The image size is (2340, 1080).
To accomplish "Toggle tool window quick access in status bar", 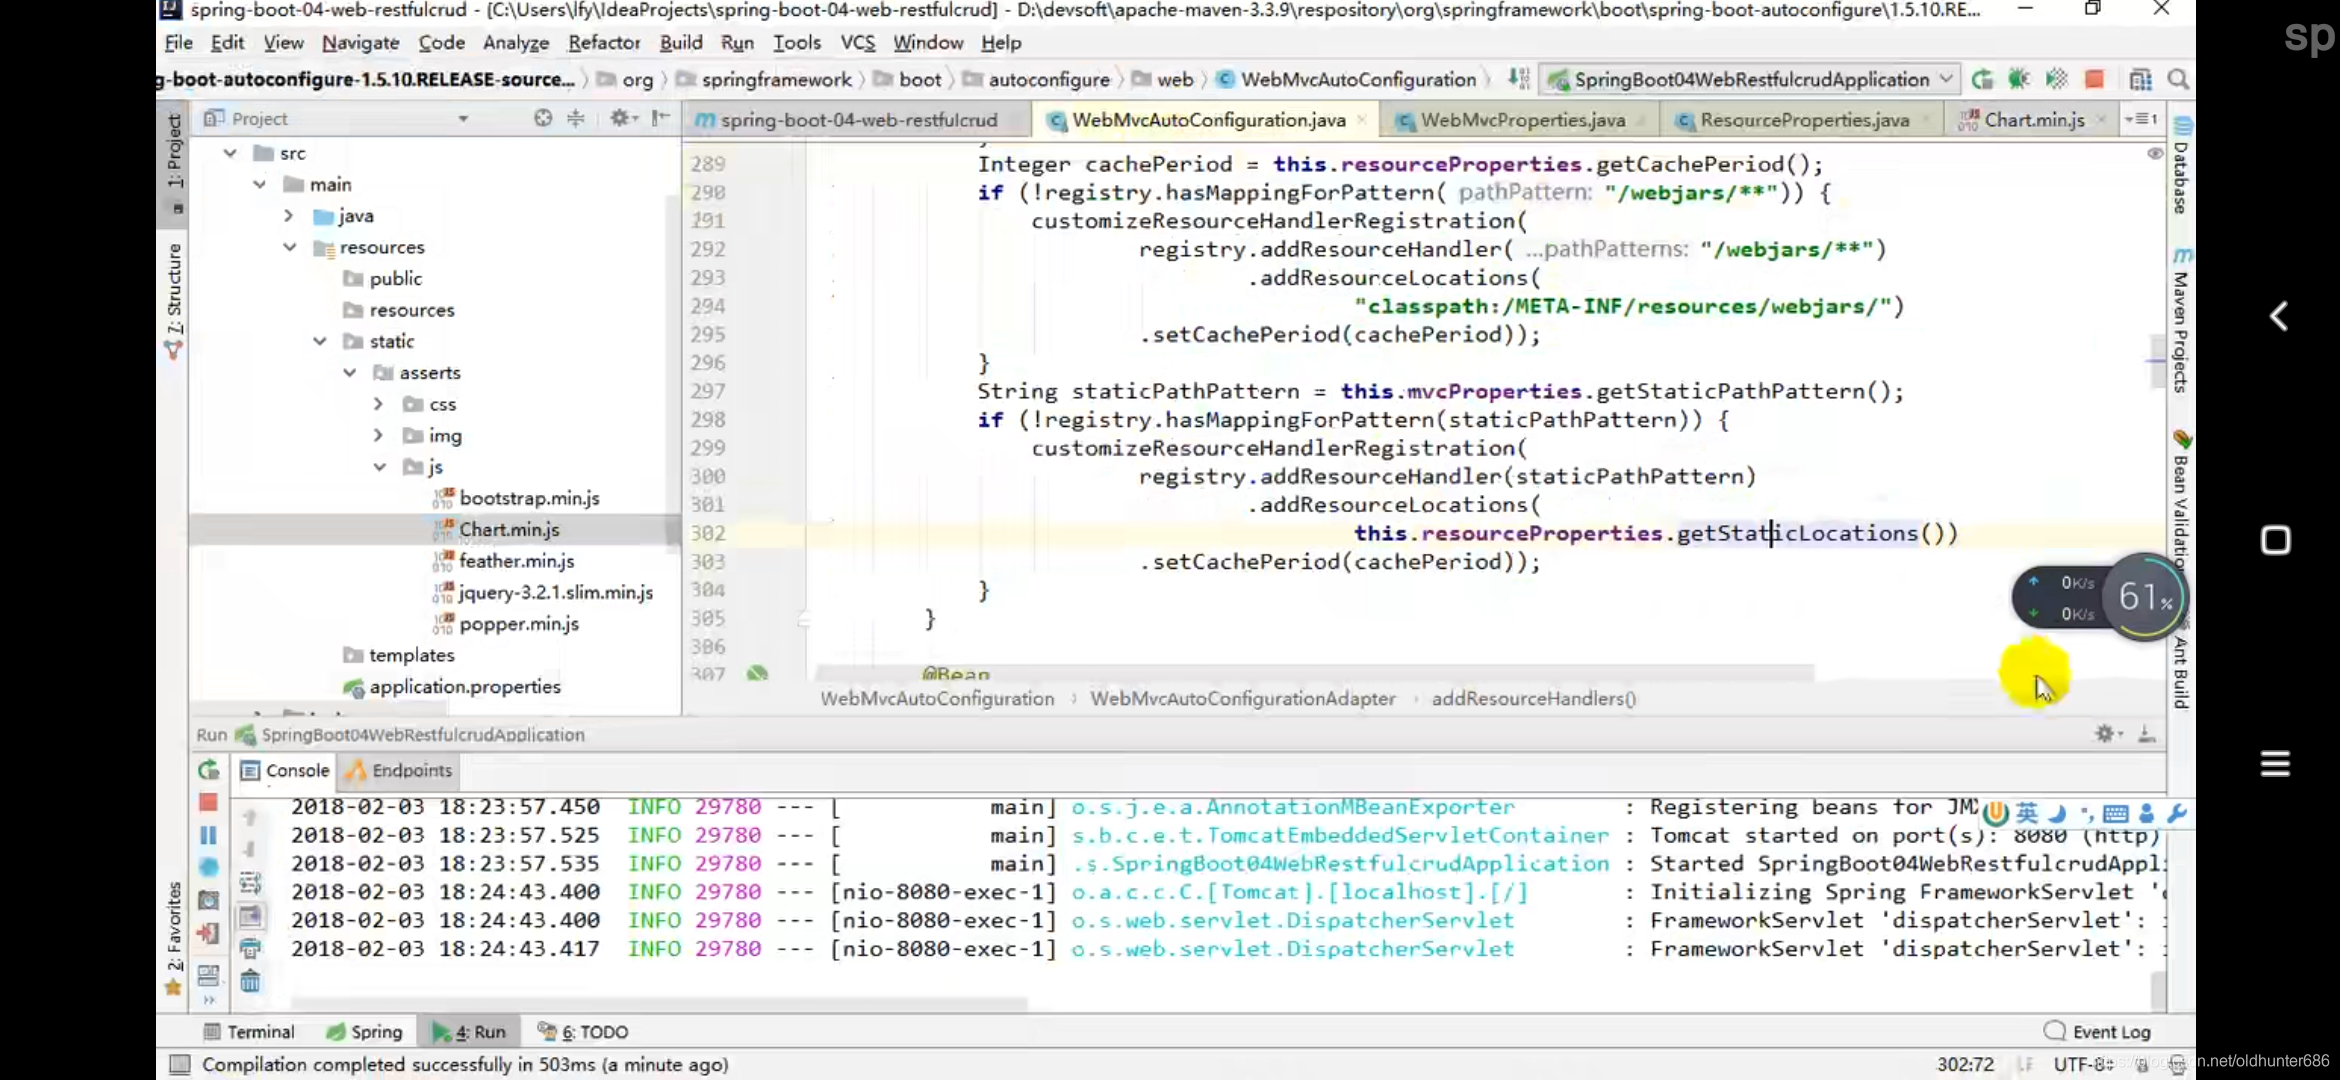I will [x=180, y=1064].
